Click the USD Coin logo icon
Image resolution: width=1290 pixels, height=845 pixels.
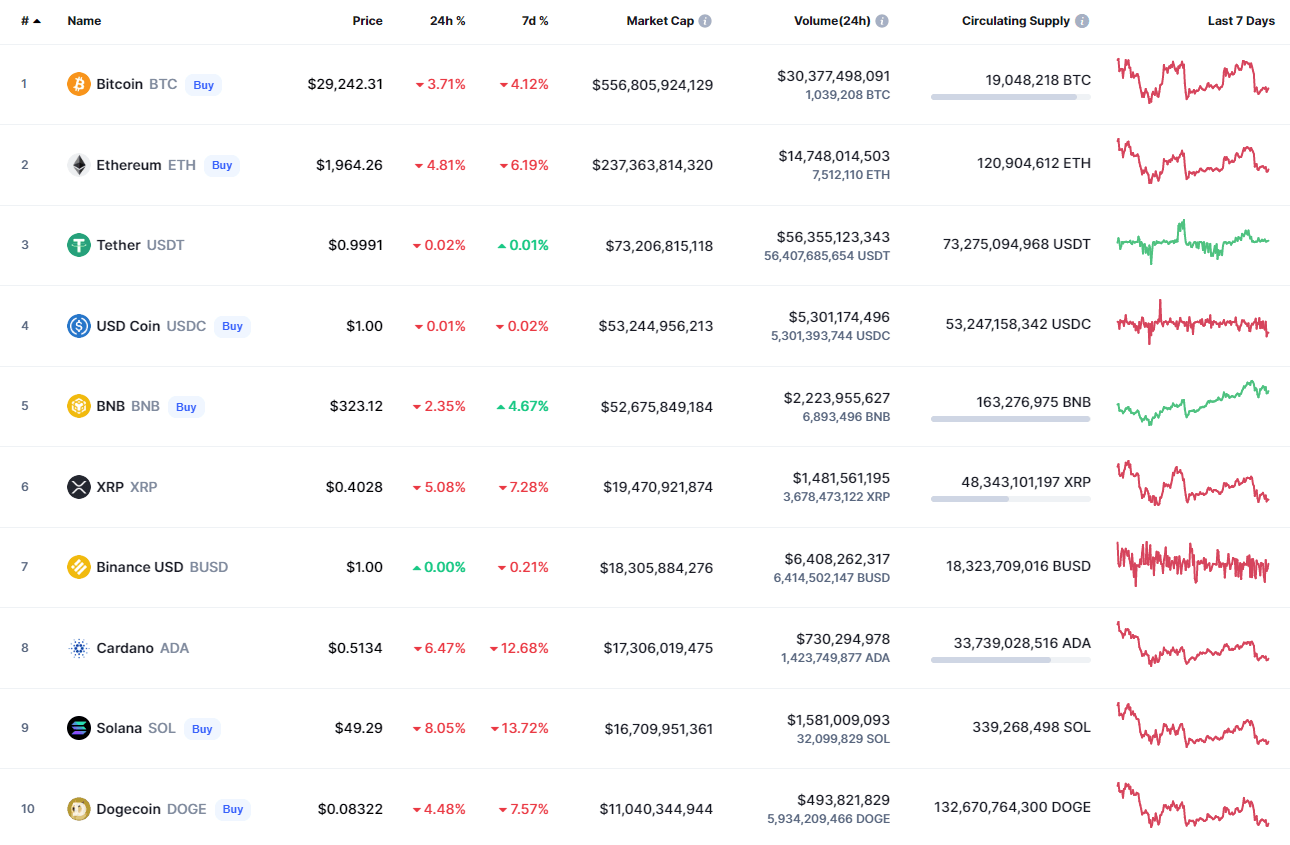click(79, 326)
